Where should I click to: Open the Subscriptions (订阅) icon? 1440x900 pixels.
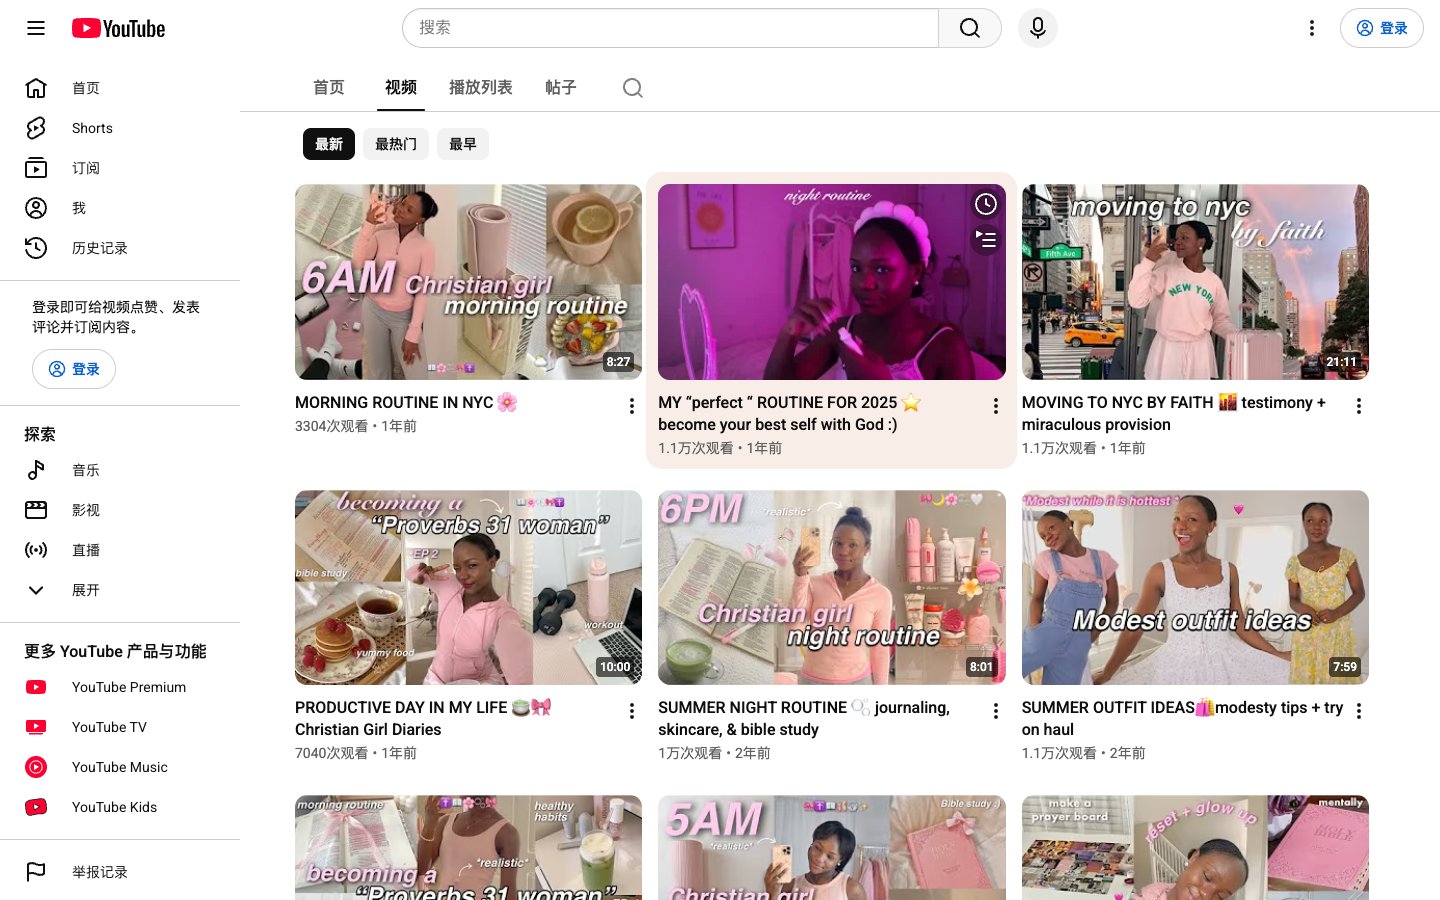coord(36,168)
